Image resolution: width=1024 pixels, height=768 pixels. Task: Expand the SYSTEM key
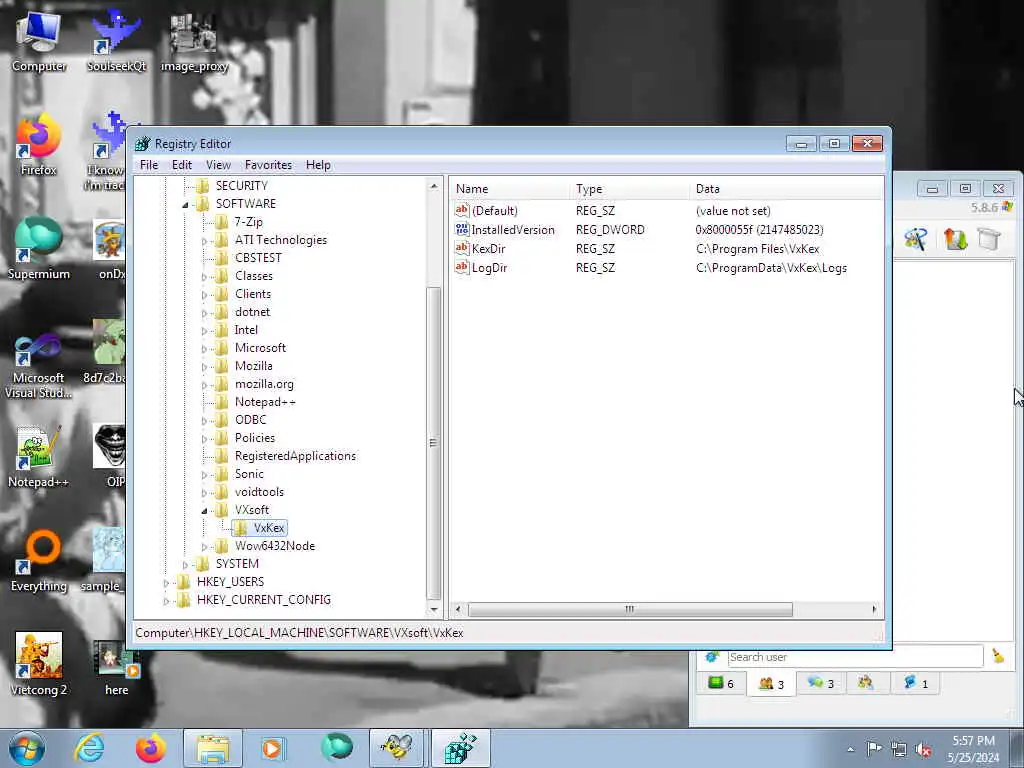pyautogui.click(x=185, y=565)
